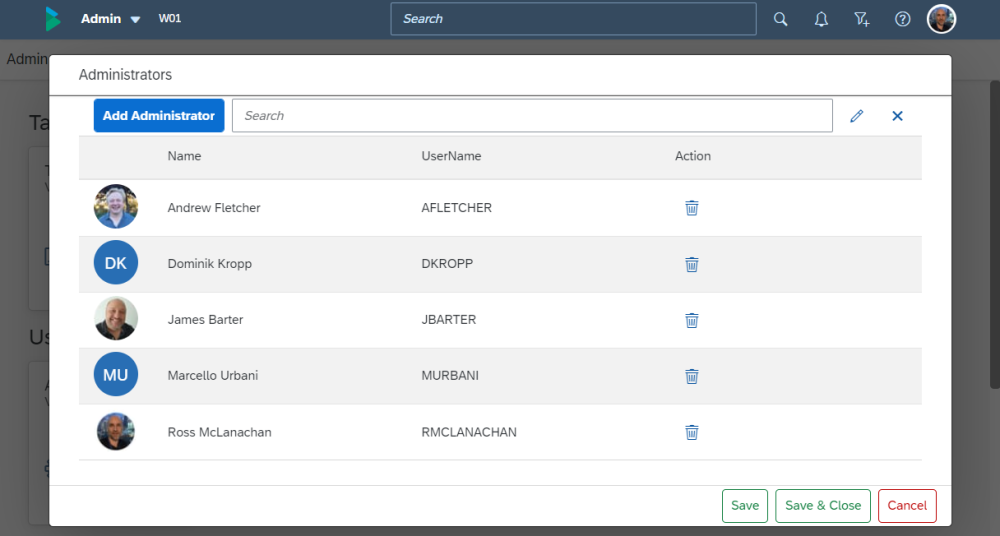The width and height of the screenshot is (1000, 536).
Task: Remove Dominik Kropp using trash icon
Action: [691, 264]
